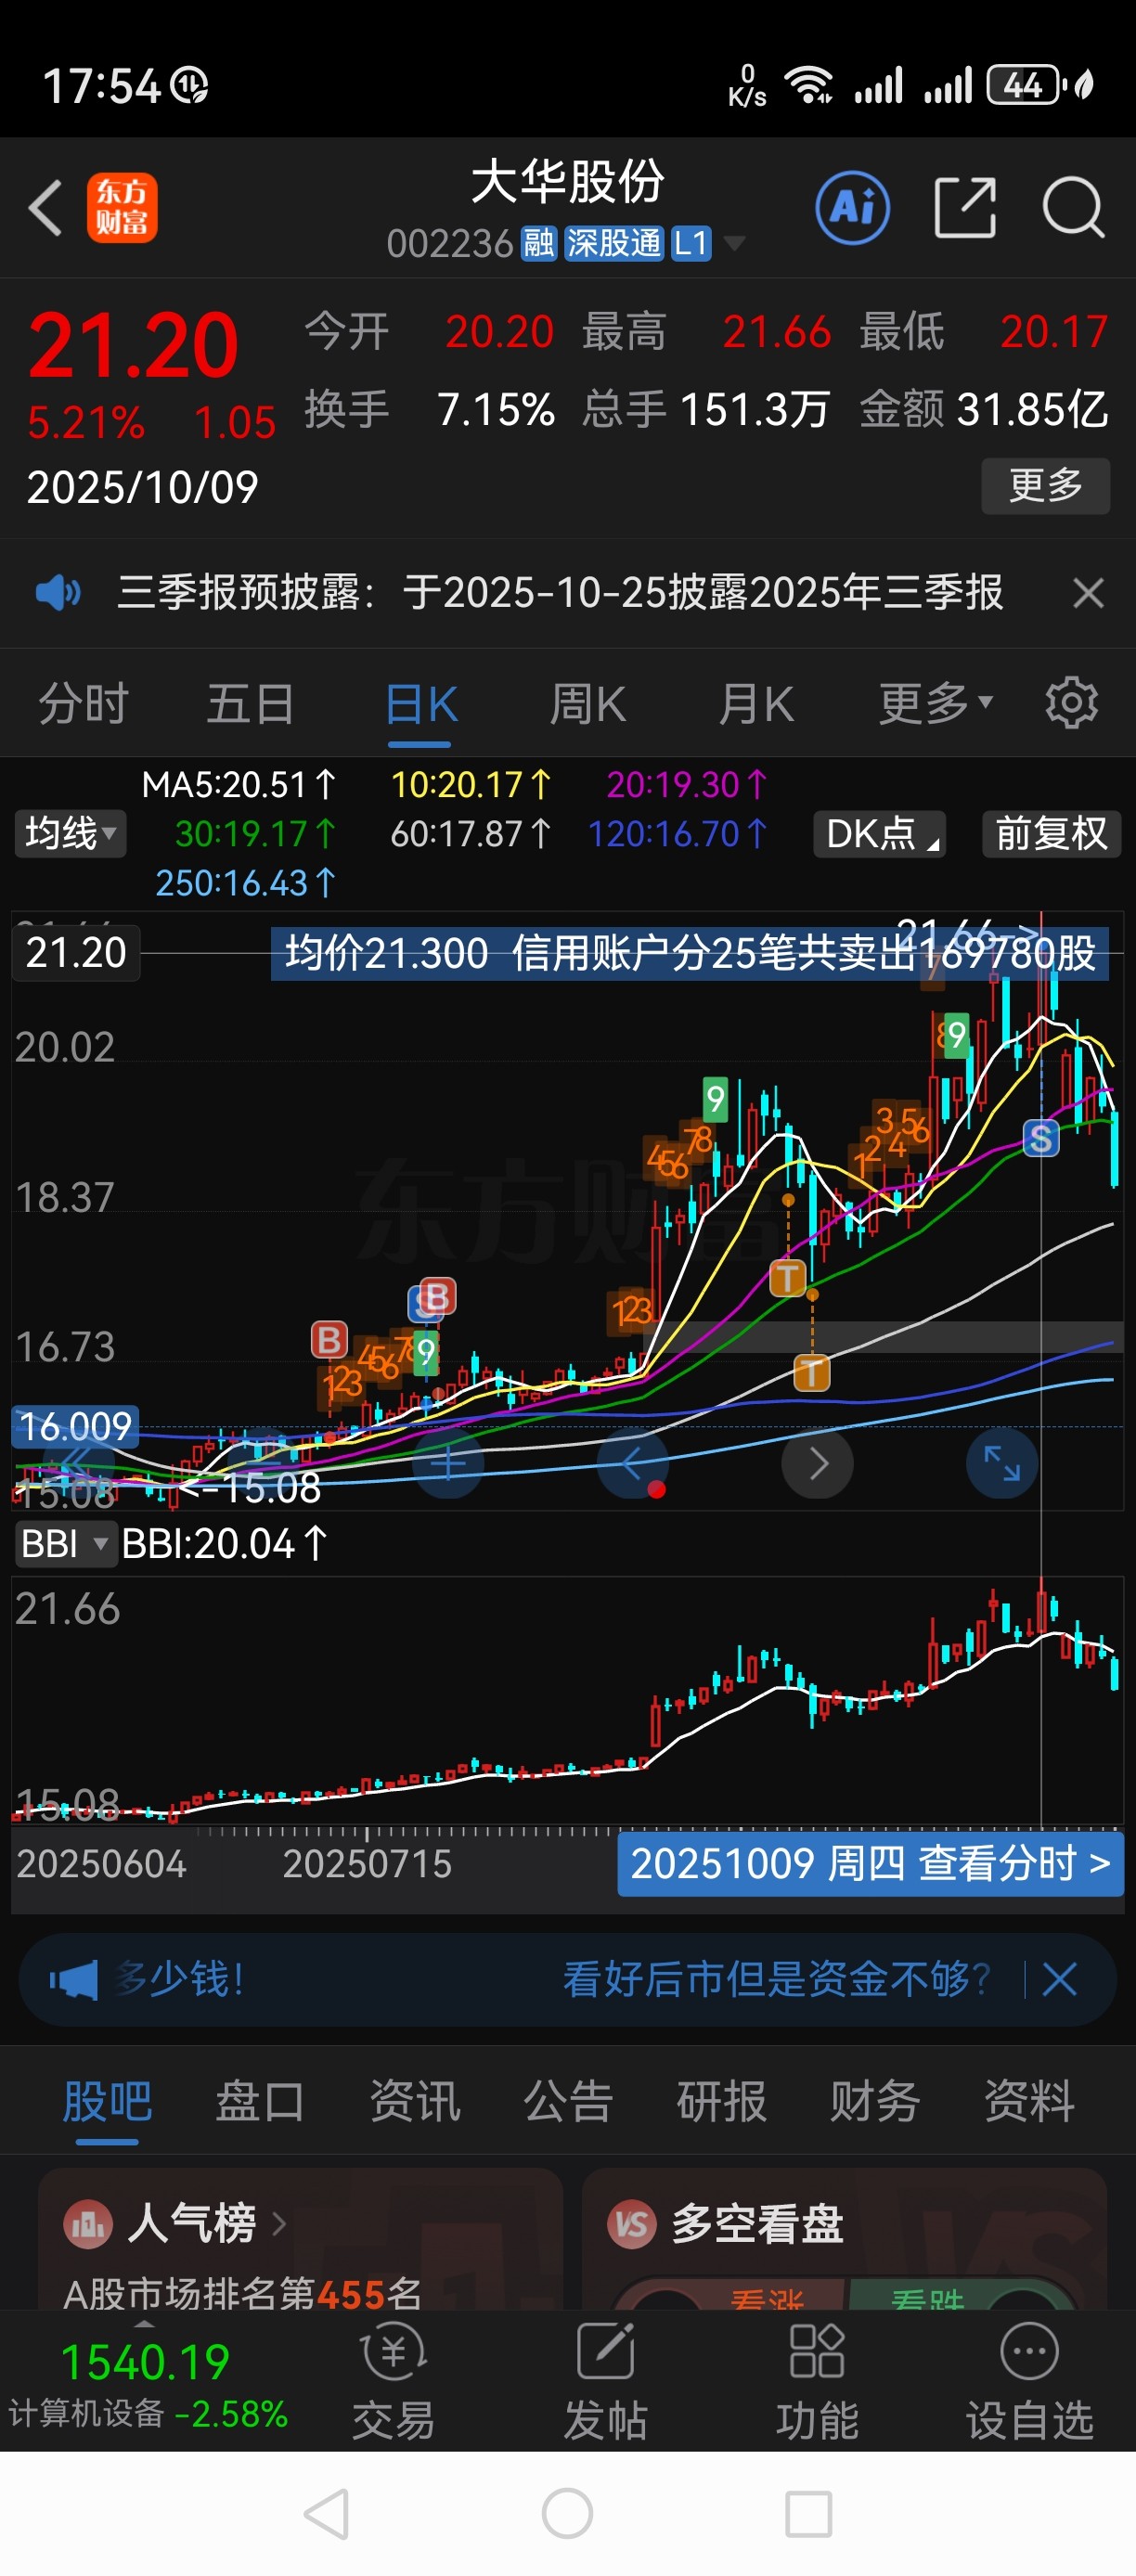Tap 更多 quote details button

[1045, 486]
